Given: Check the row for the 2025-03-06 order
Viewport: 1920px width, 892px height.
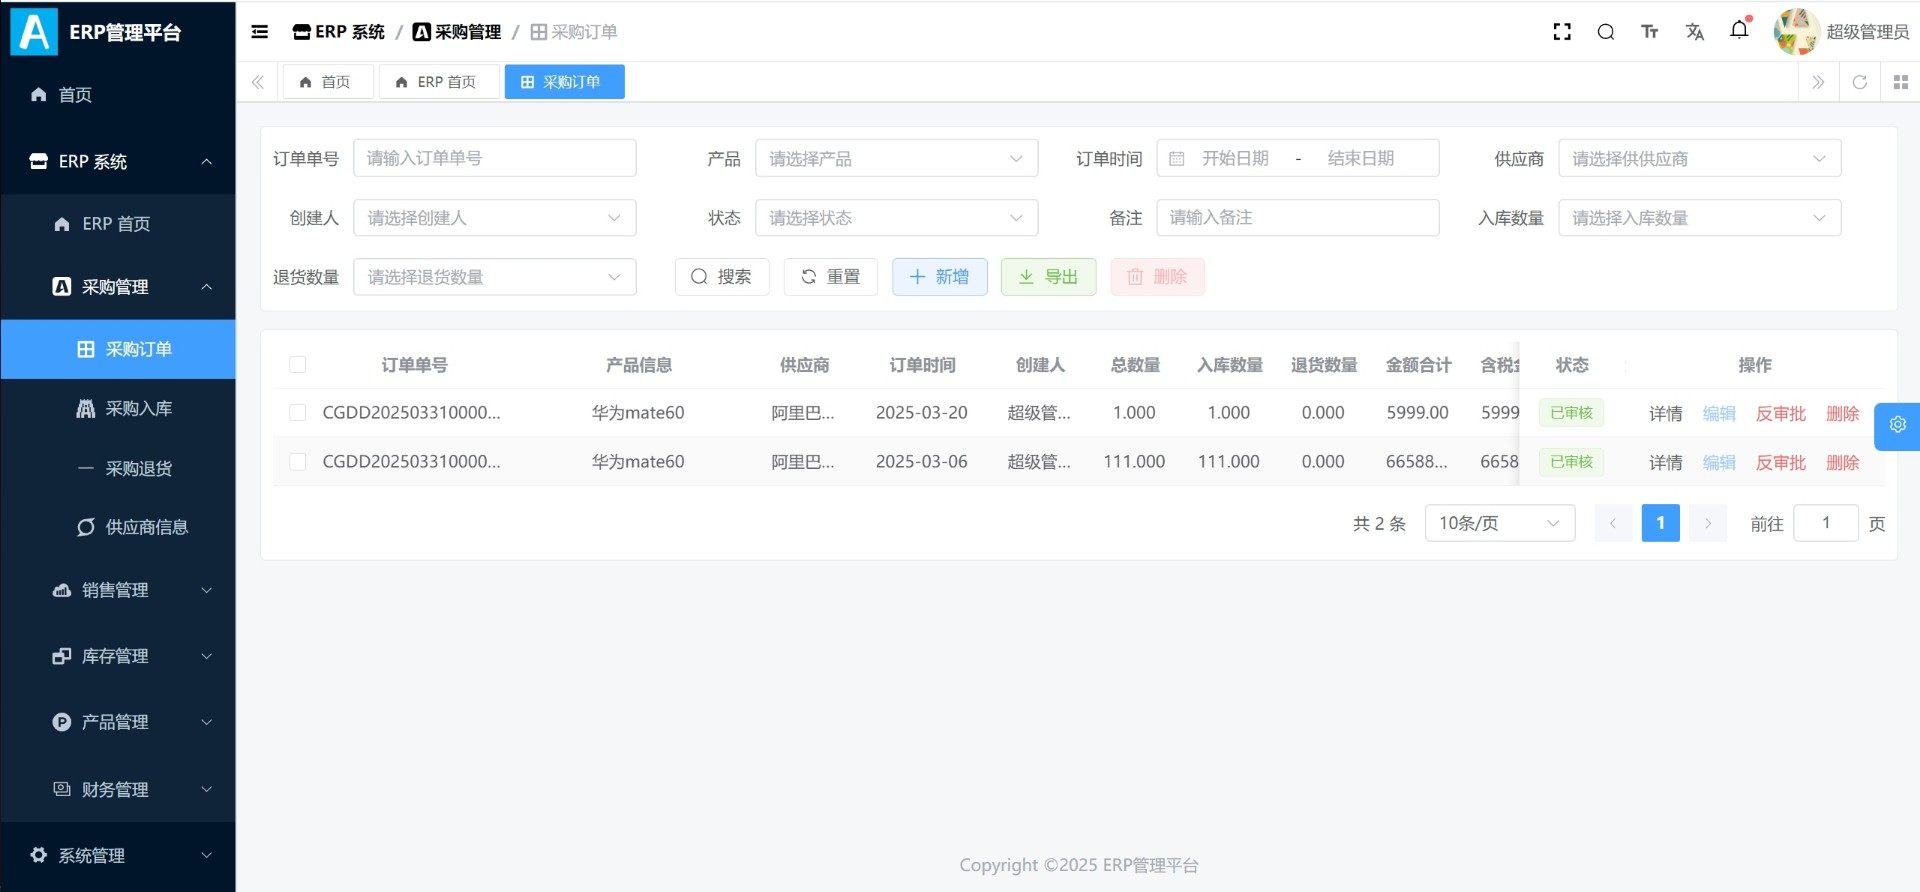Looking at the screenshot, I should click(298, 462).
